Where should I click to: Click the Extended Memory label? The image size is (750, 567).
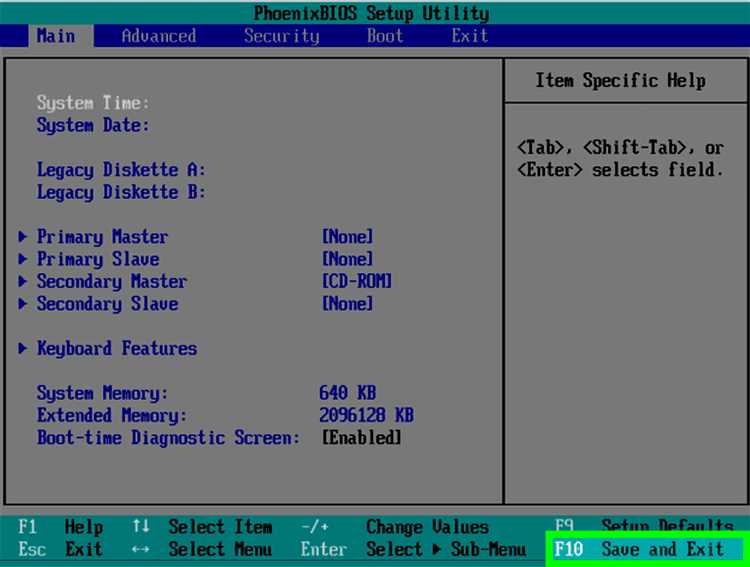click(x=112, y=415)
